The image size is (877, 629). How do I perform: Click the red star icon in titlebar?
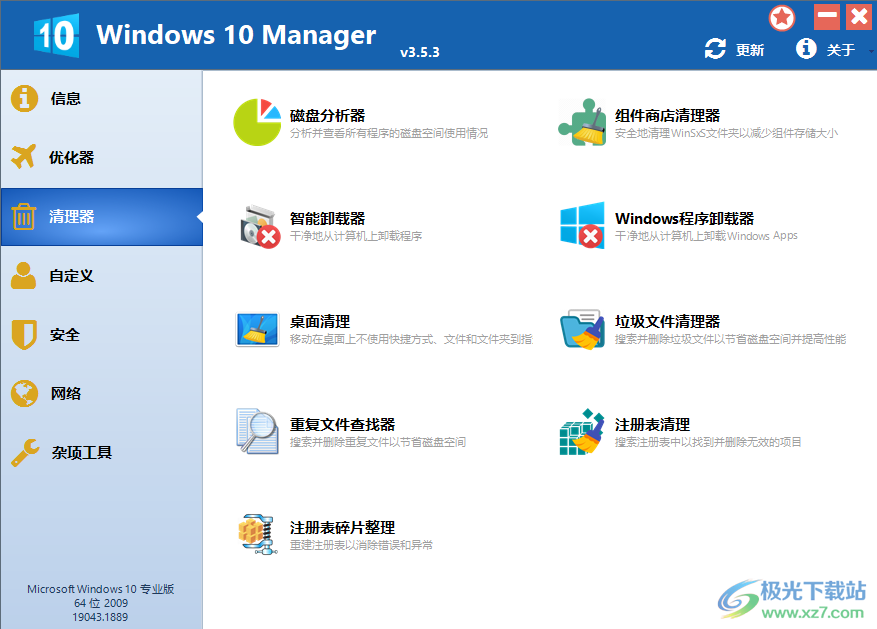(781, 17)
